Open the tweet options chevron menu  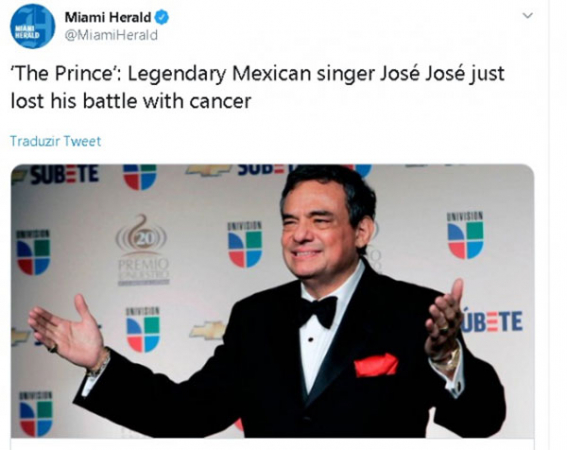coord(528,16)
